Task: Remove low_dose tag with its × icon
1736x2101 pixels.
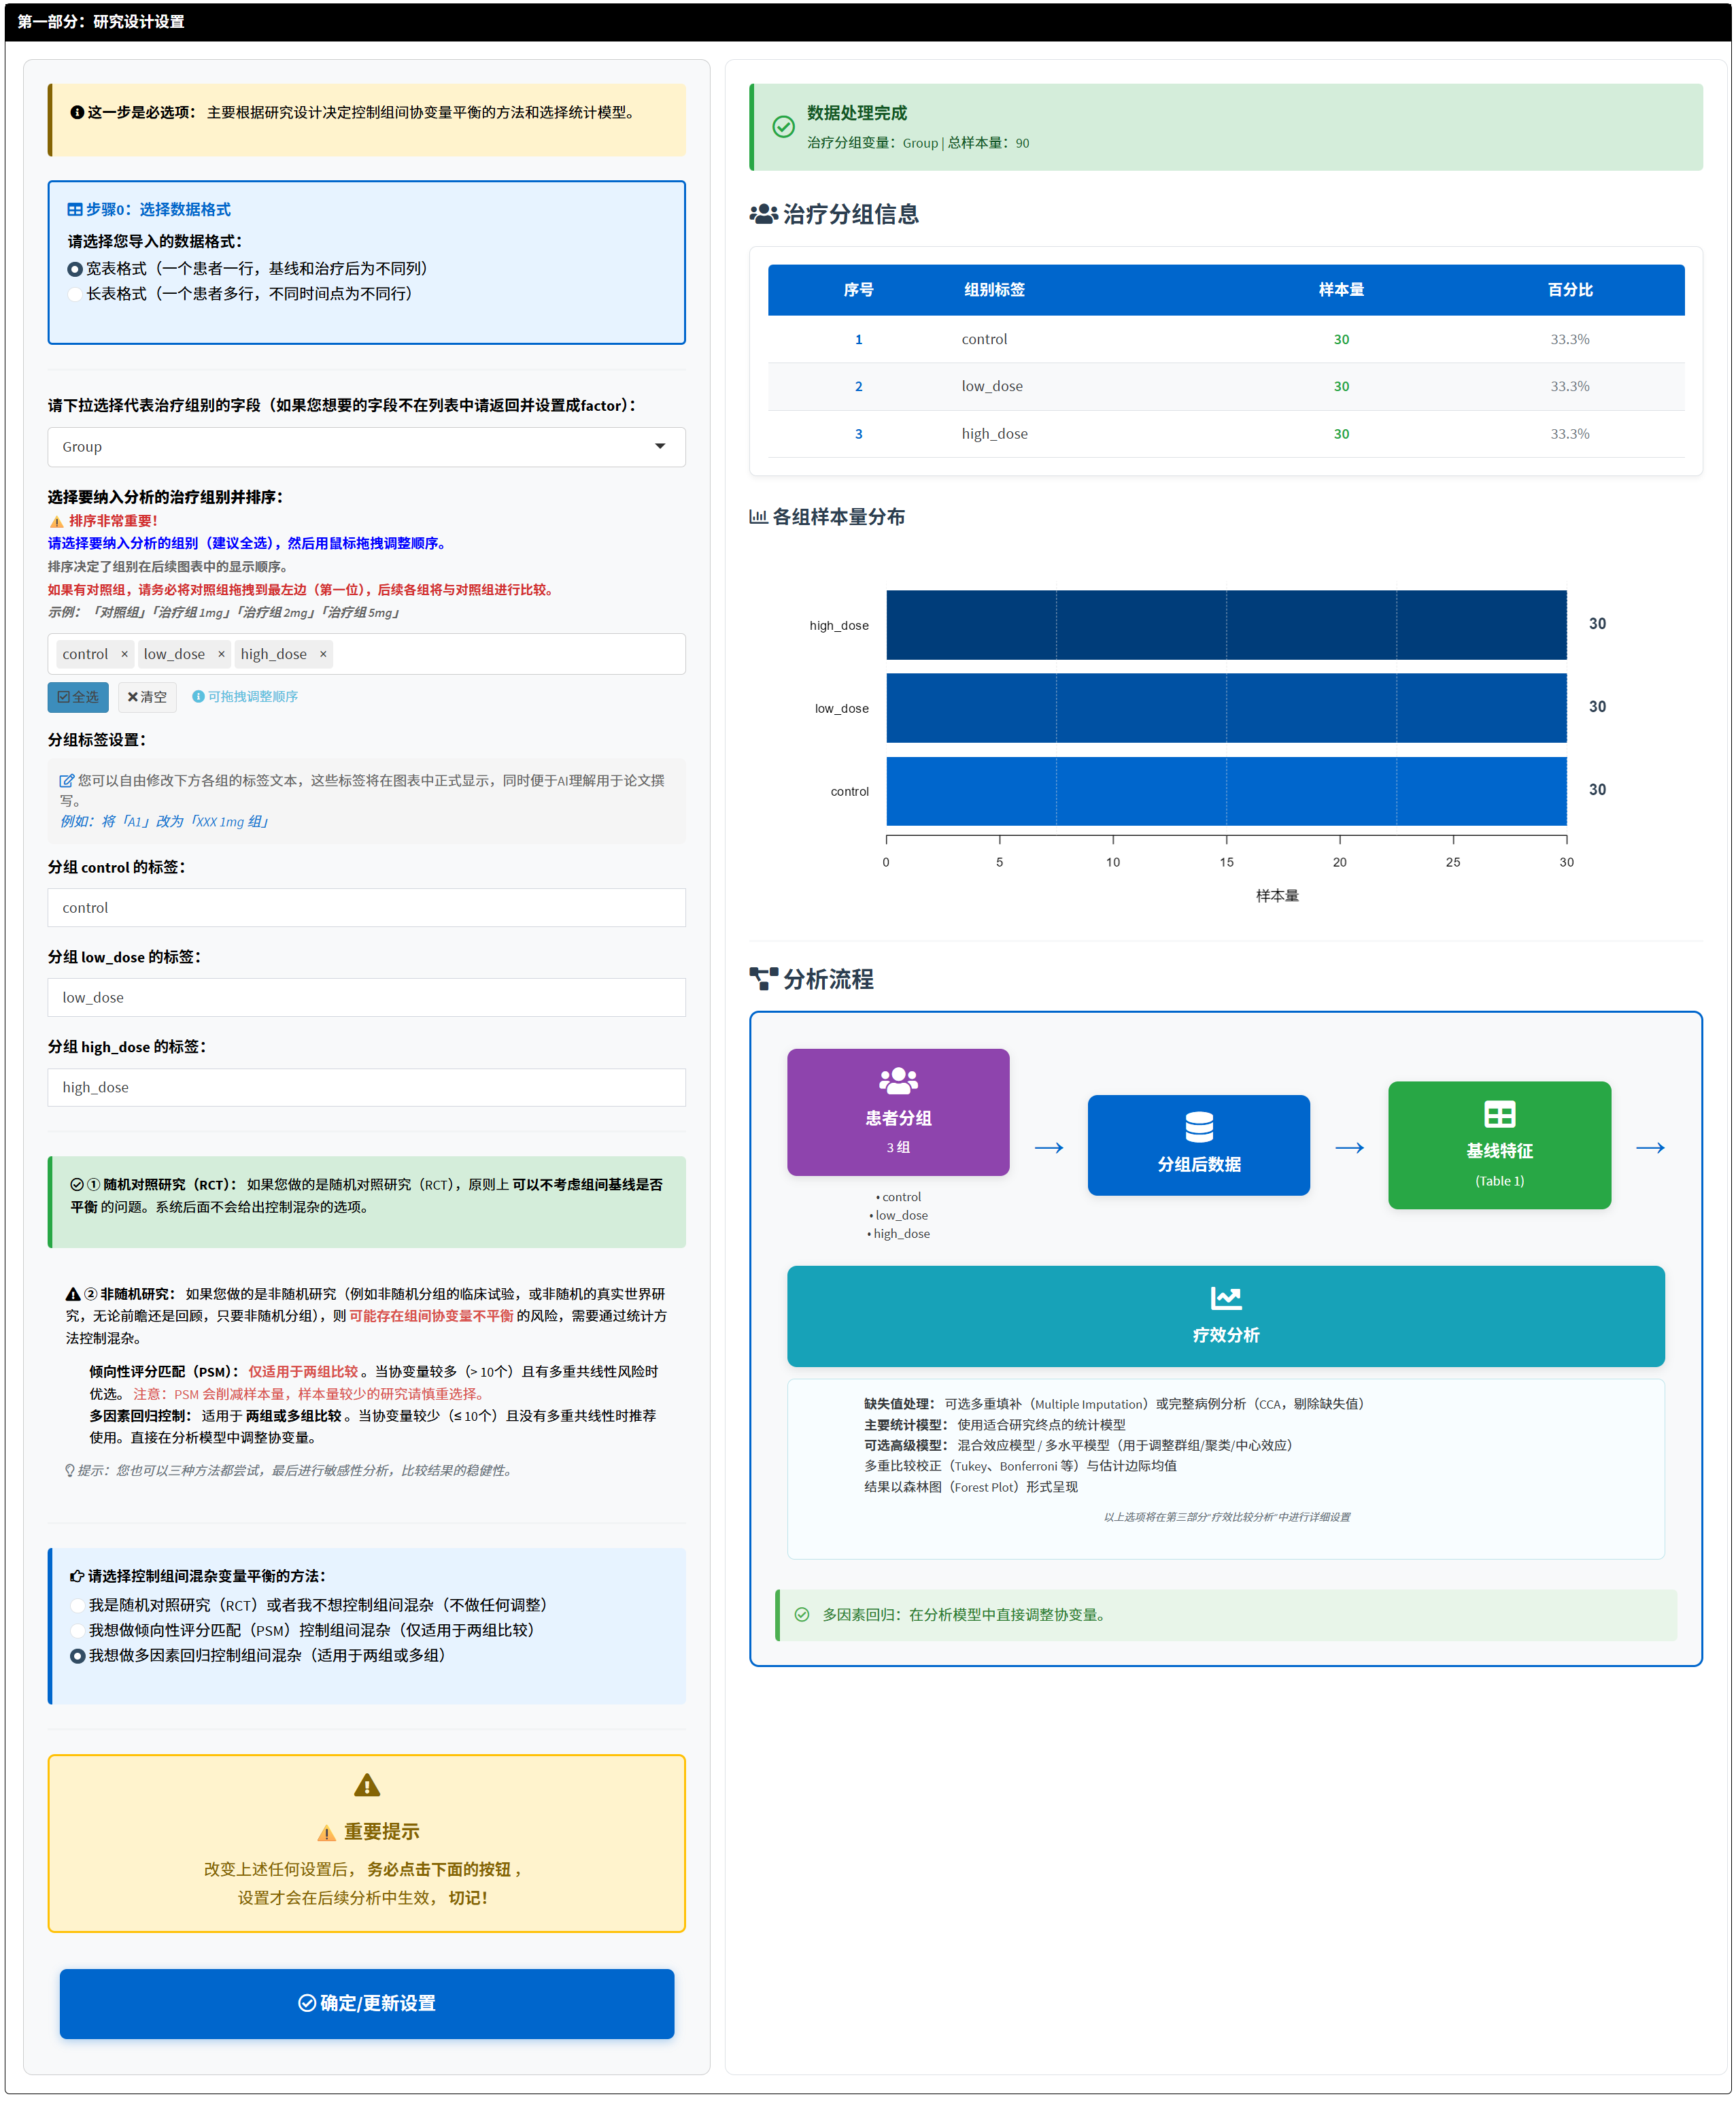Action: 221,654
